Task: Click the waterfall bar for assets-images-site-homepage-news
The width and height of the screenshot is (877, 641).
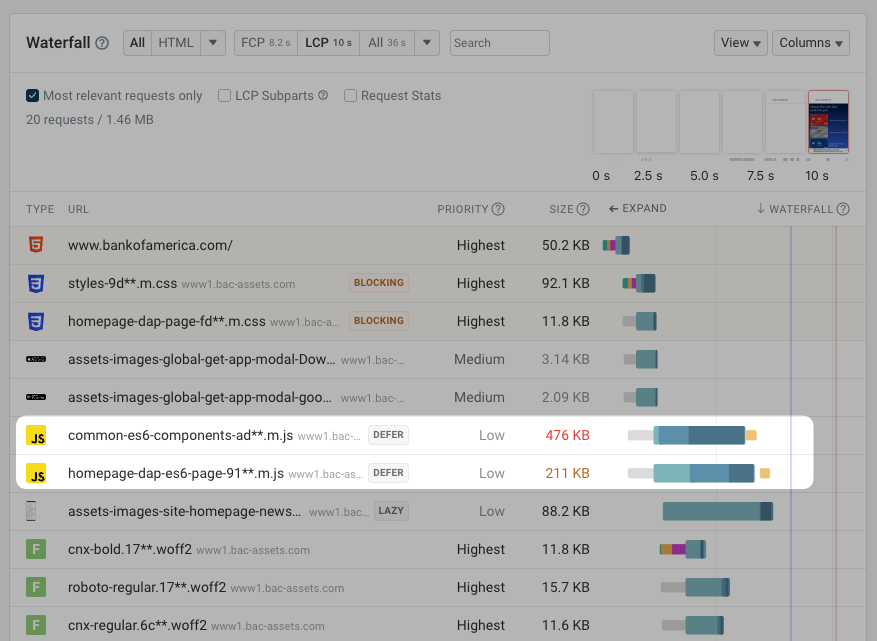Action: tap(716, 511)
